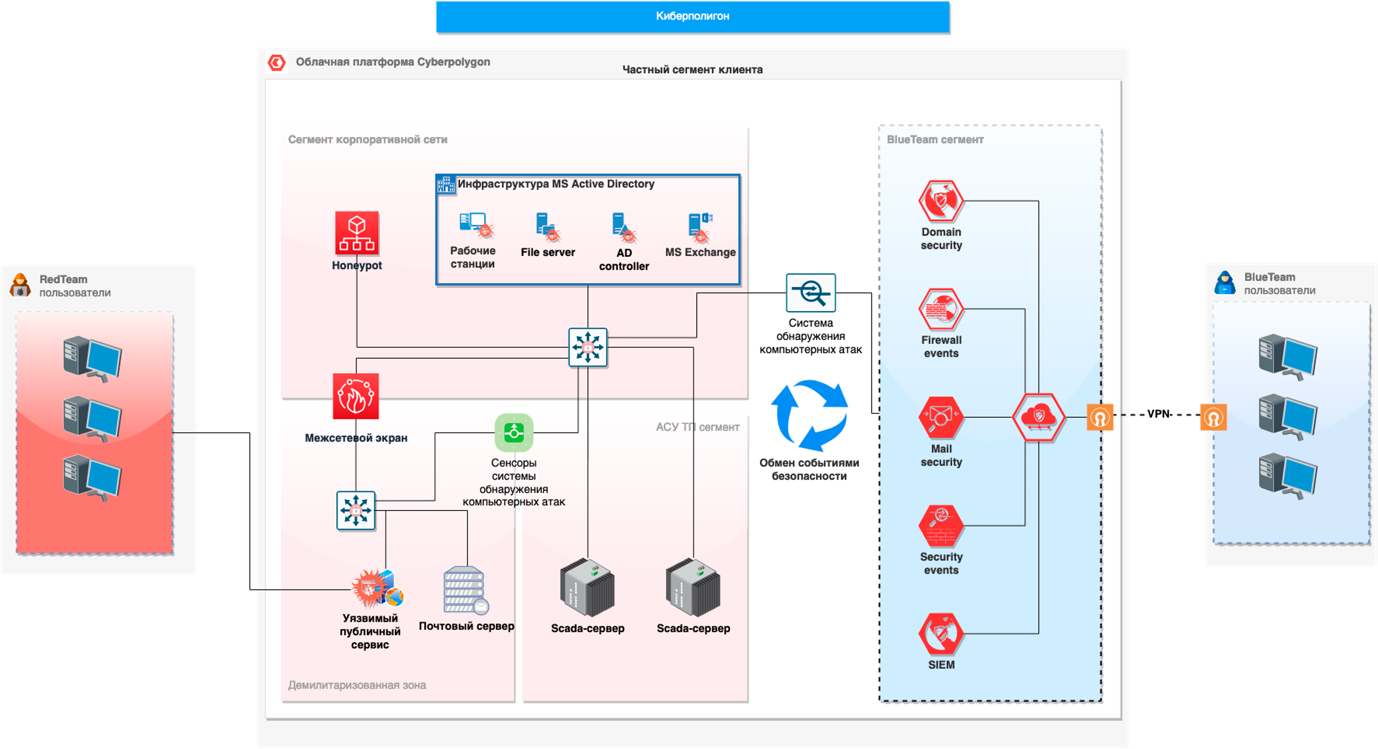Click the File server icon
The width and height of the screenshot is (1378, 749).
click(x=547, y=227)
